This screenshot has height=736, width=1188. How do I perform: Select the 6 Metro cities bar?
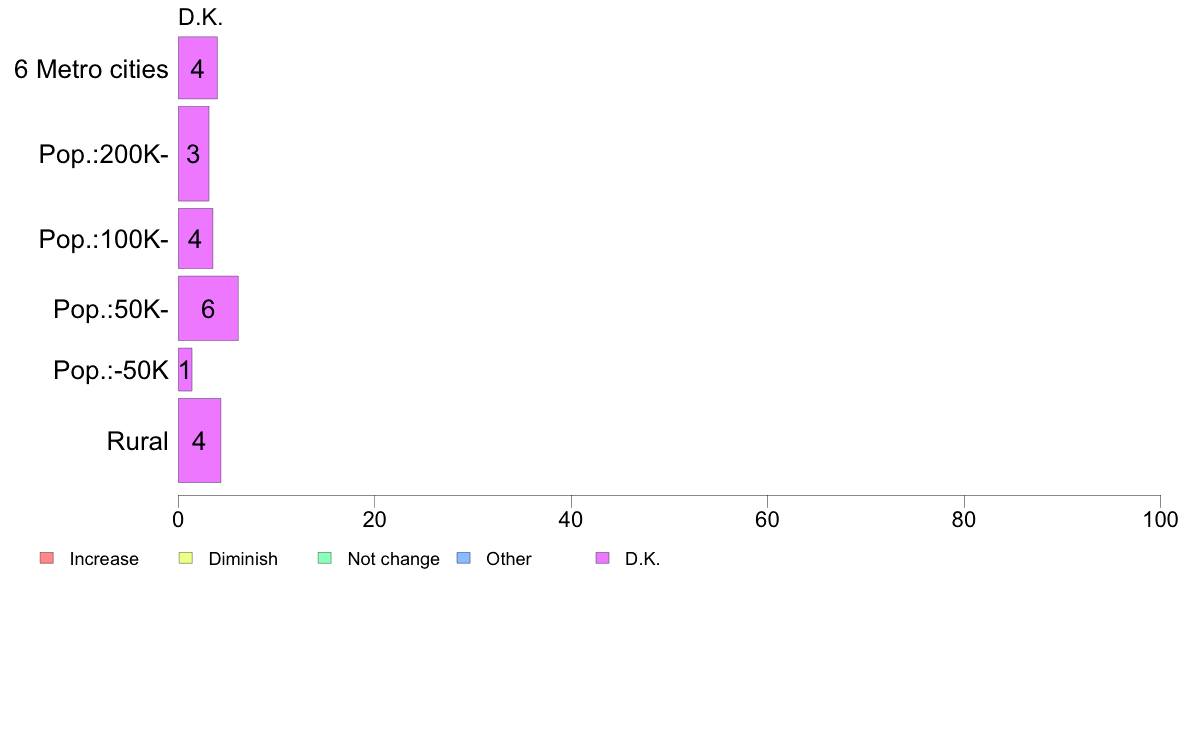[198, 68]
